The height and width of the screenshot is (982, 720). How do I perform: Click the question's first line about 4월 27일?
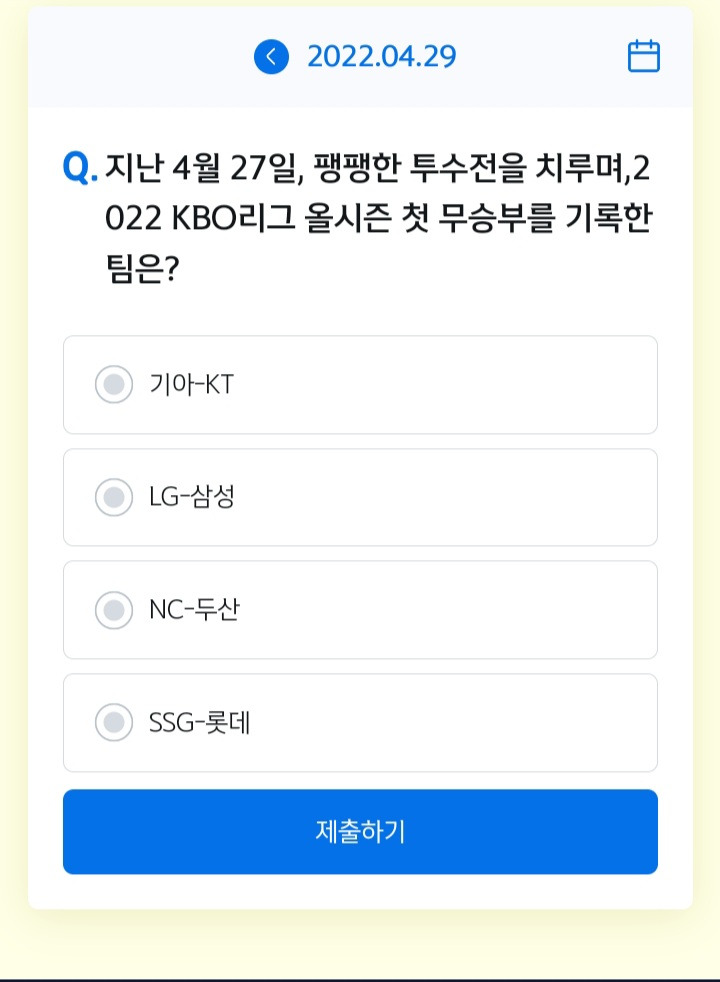pyautogui.click(x=377, y=167)
